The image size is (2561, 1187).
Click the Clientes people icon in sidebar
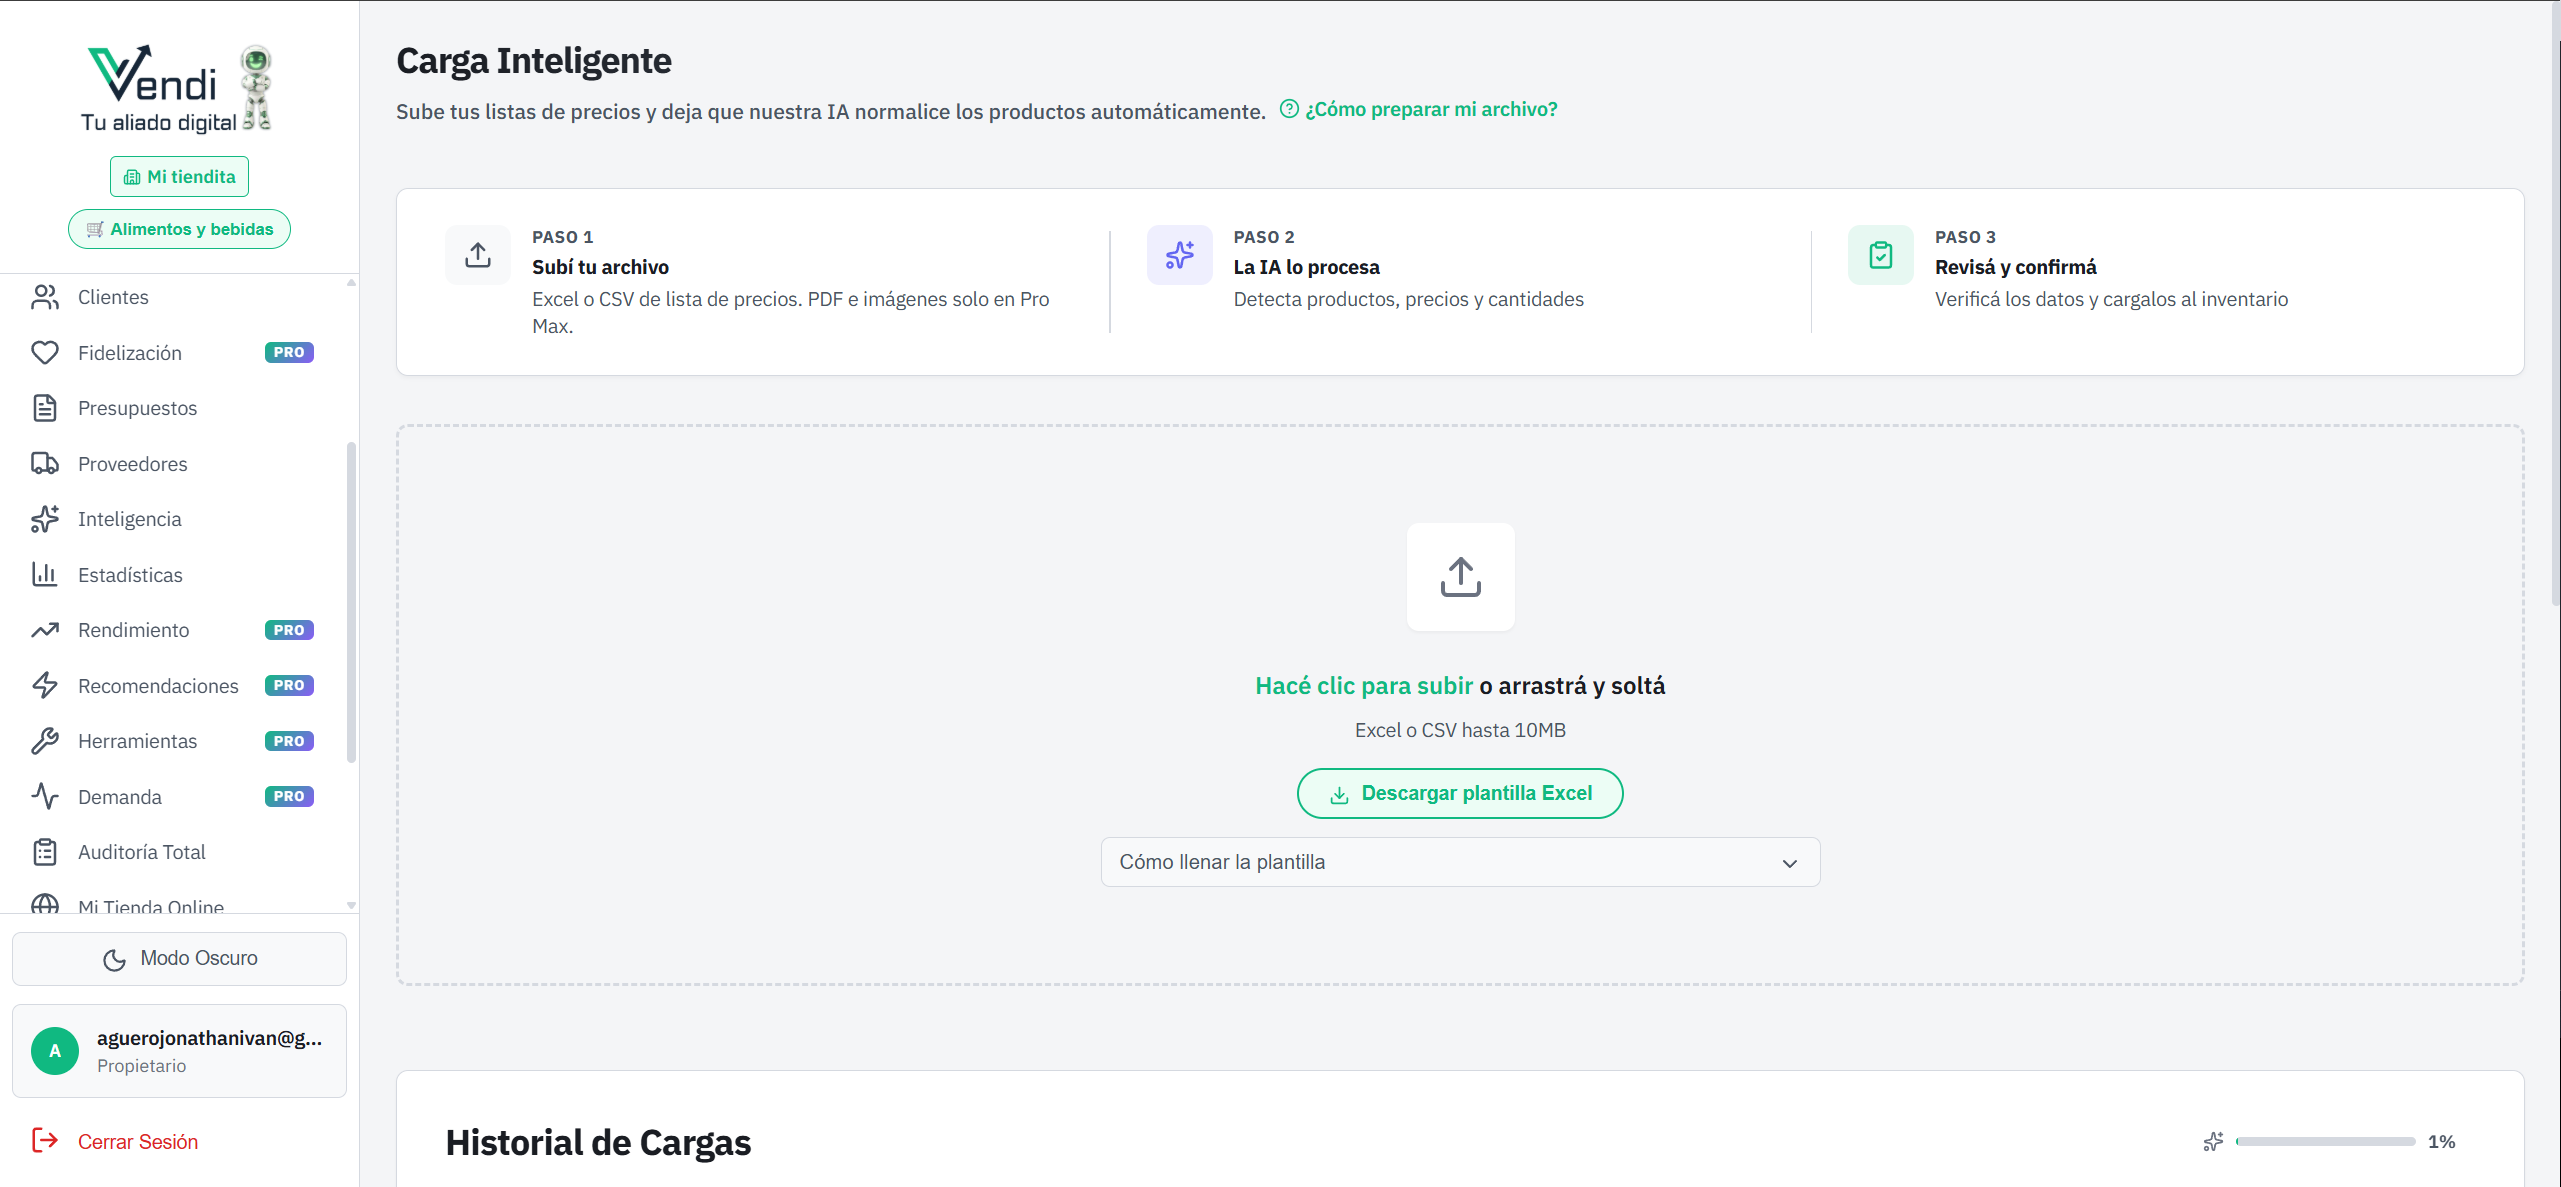[44, 297]
